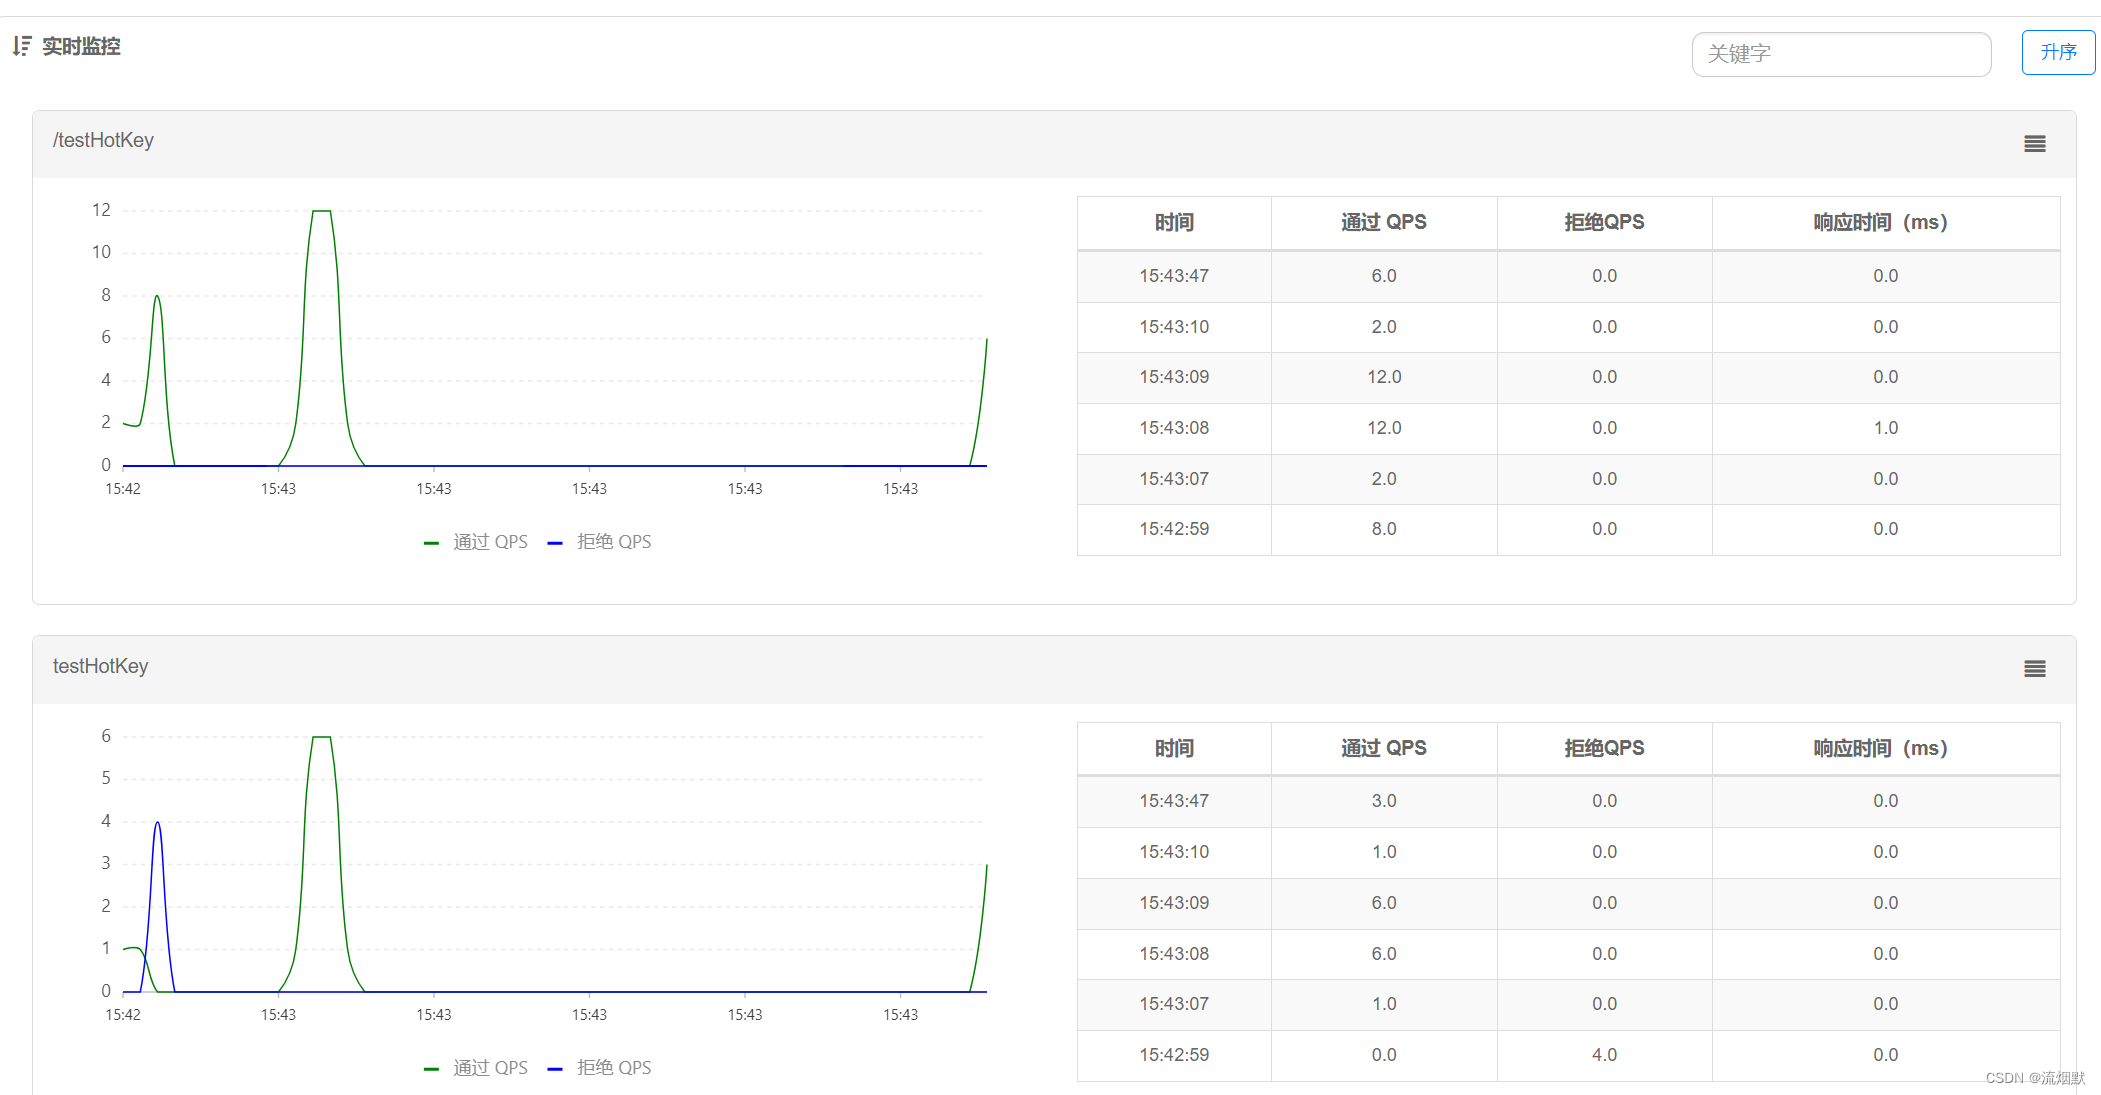The width and height of the screenshot is (2101, 1095).
Task: Click 3.0 通过 QPS value in testHotKey table
Action: (x=1384, y=802)
